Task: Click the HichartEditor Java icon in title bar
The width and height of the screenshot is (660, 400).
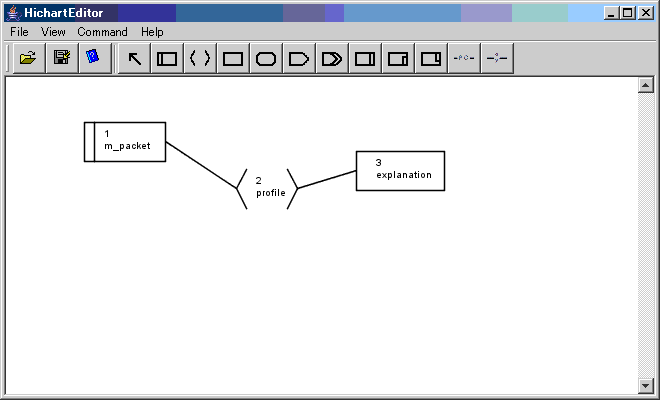Action: (13, 13)
